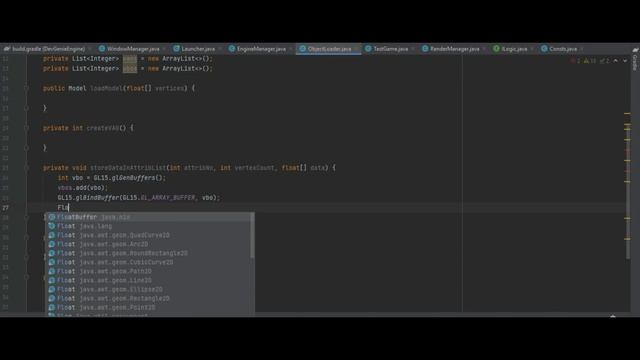Choose Float java.lang completion suggestion
The width and height of the screenshot is (640, 360).
click(149, 226)
